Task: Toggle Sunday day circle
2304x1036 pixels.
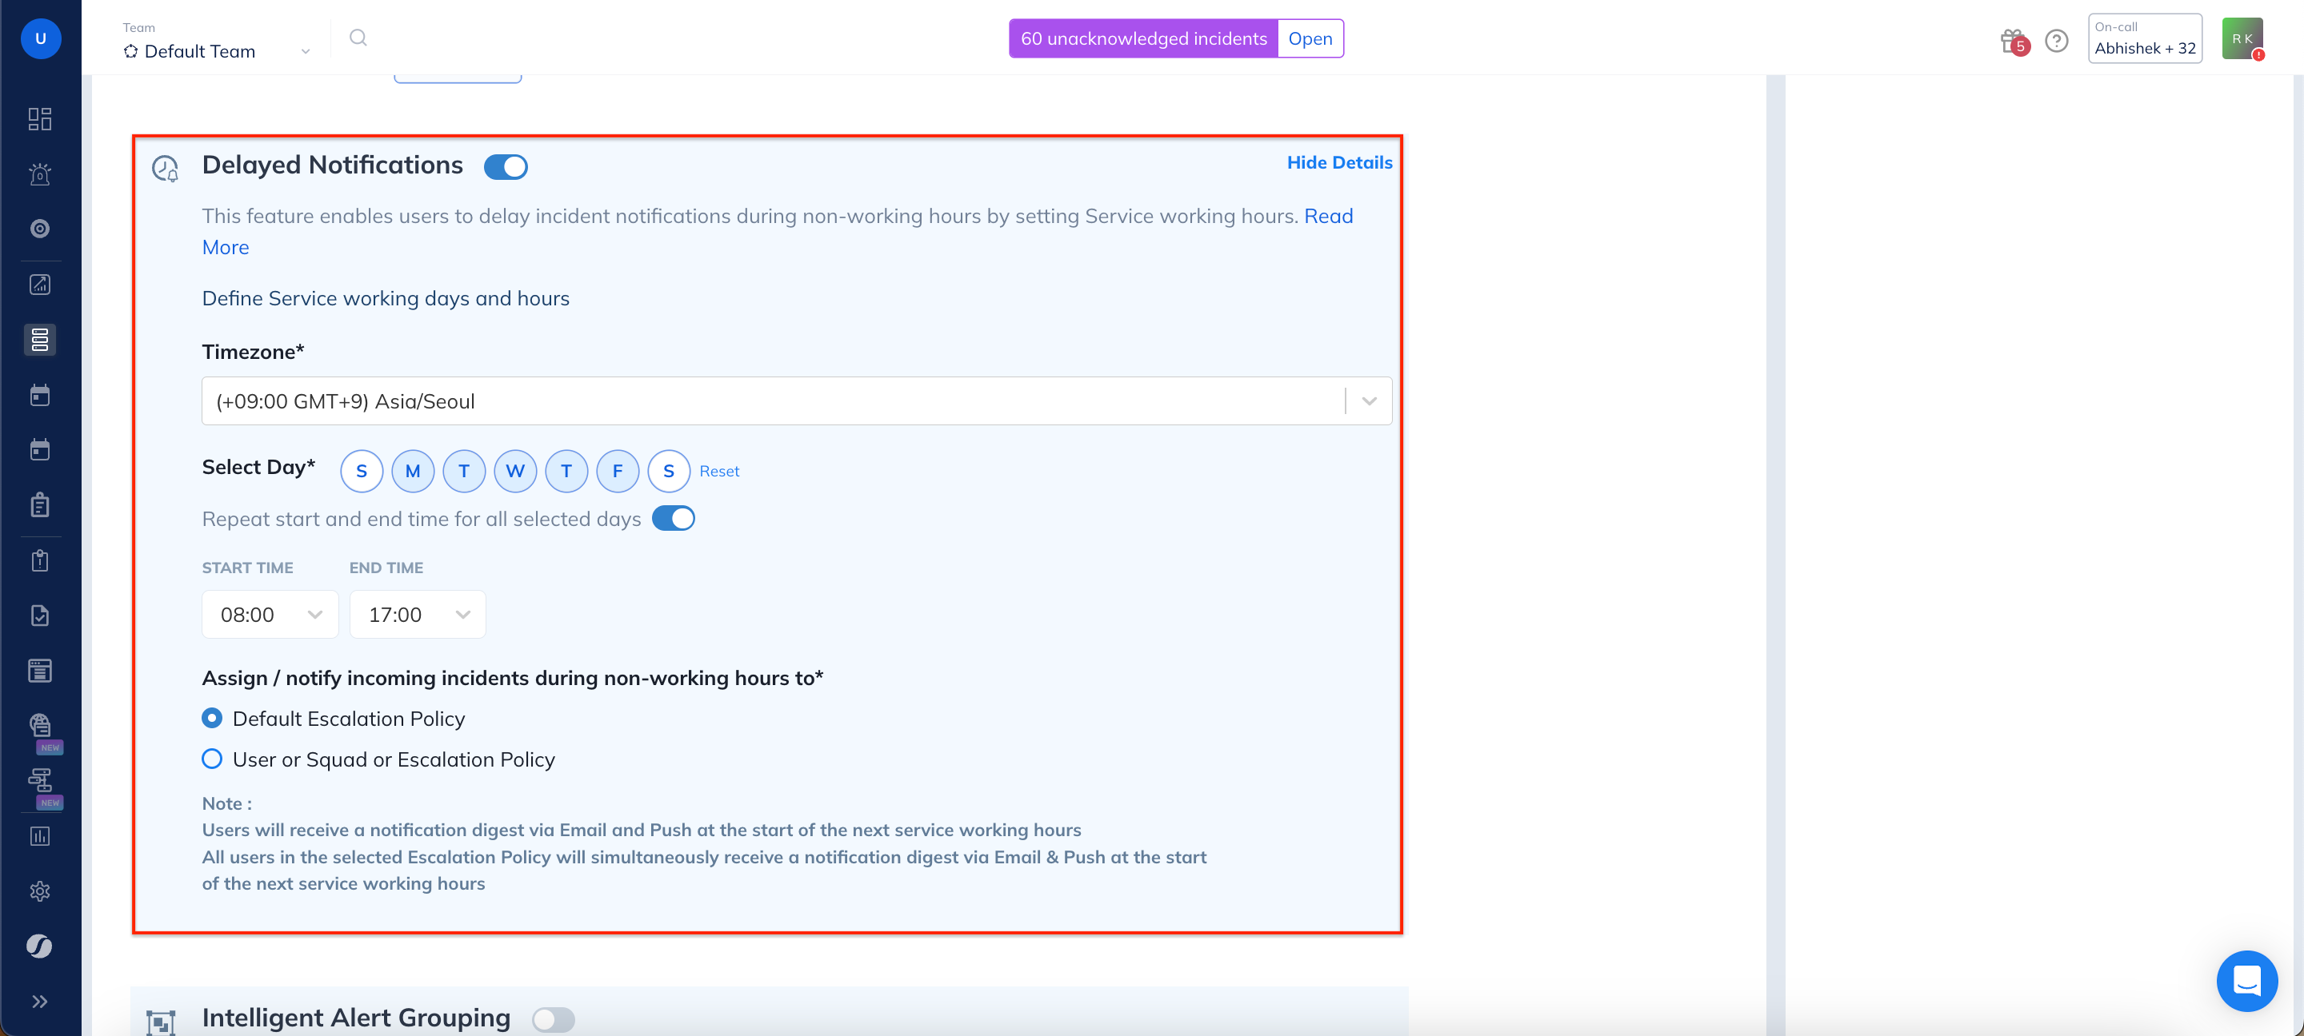Action: pyautogui.click(x=362, y=471)
